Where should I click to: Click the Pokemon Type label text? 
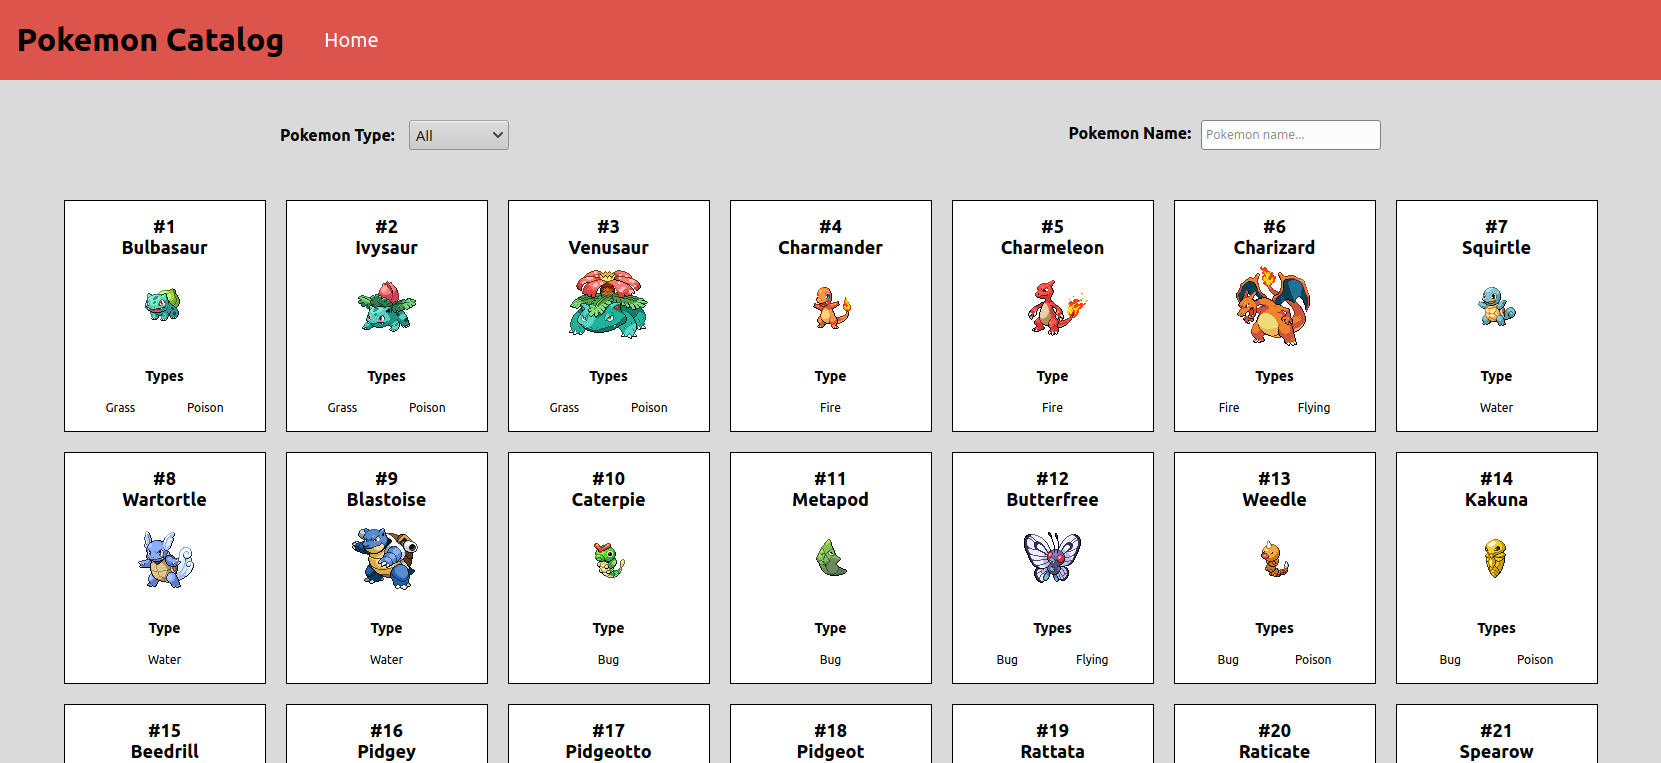point(337,135)
